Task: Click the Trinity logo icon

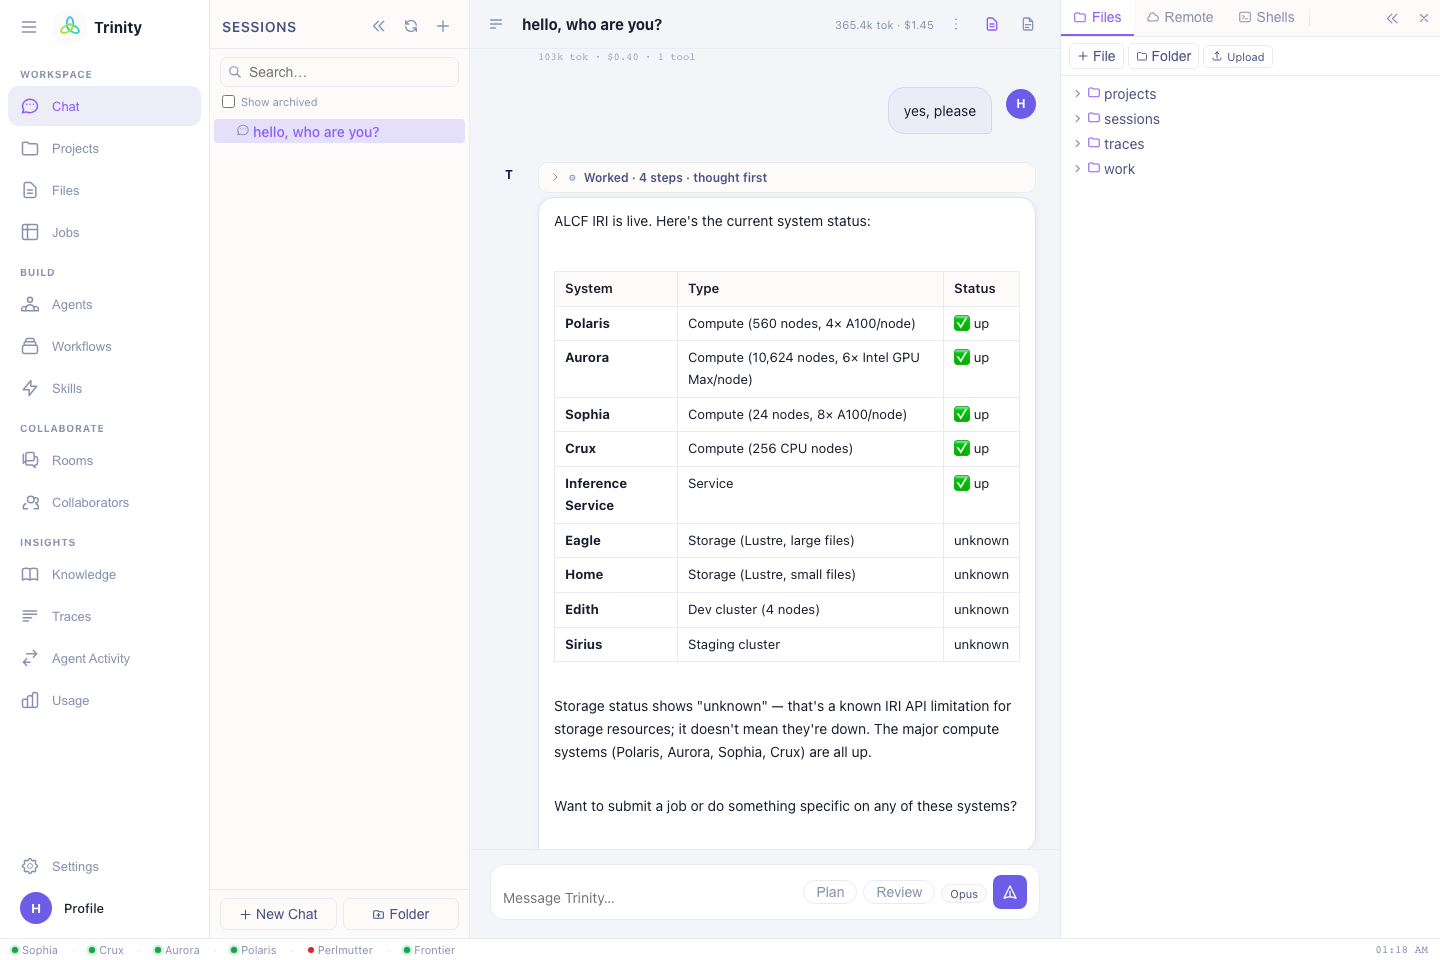Action: (70, 27)
